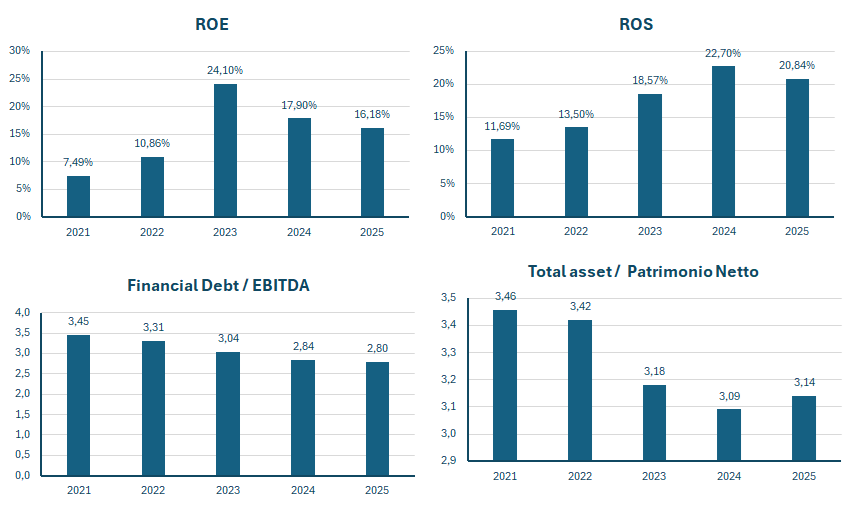Select the Debt/EBITDA bar labeled 3,45

click(79, 405)
